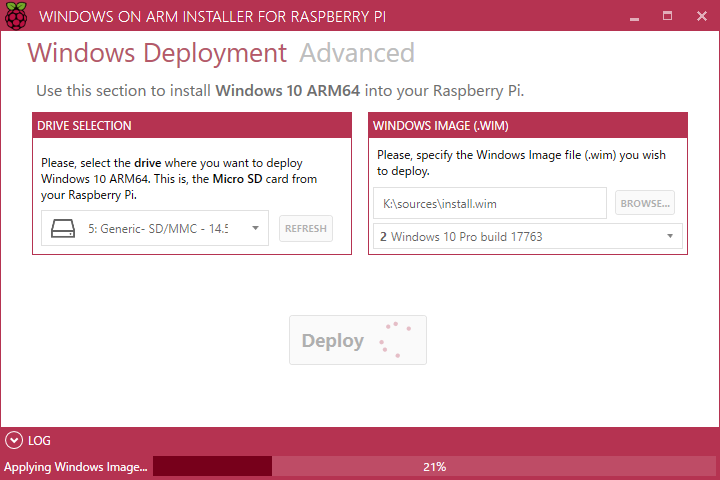
Task: Click the window title text
Action: [212, 17]
